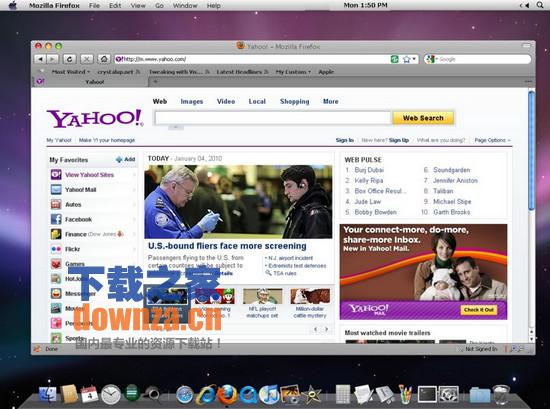550x409 pixels.
Task: Open the Apple menu logo
Action: click(x=13, y=5)
